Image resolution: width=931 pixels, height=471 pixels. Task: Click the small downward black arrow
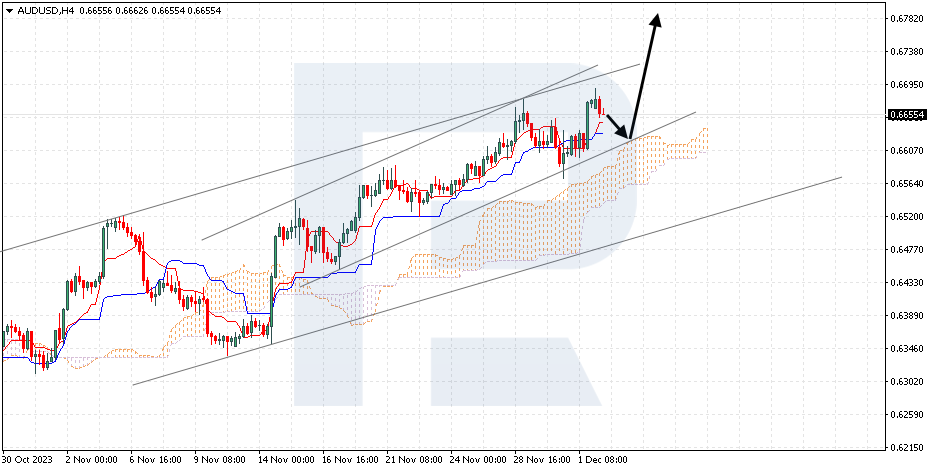coord(618,125)
